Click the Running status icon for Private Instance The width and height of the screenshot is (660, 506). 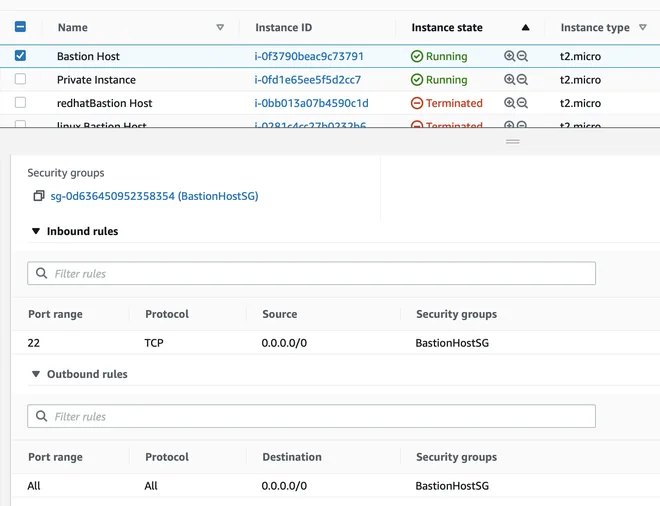coord(417,80)
